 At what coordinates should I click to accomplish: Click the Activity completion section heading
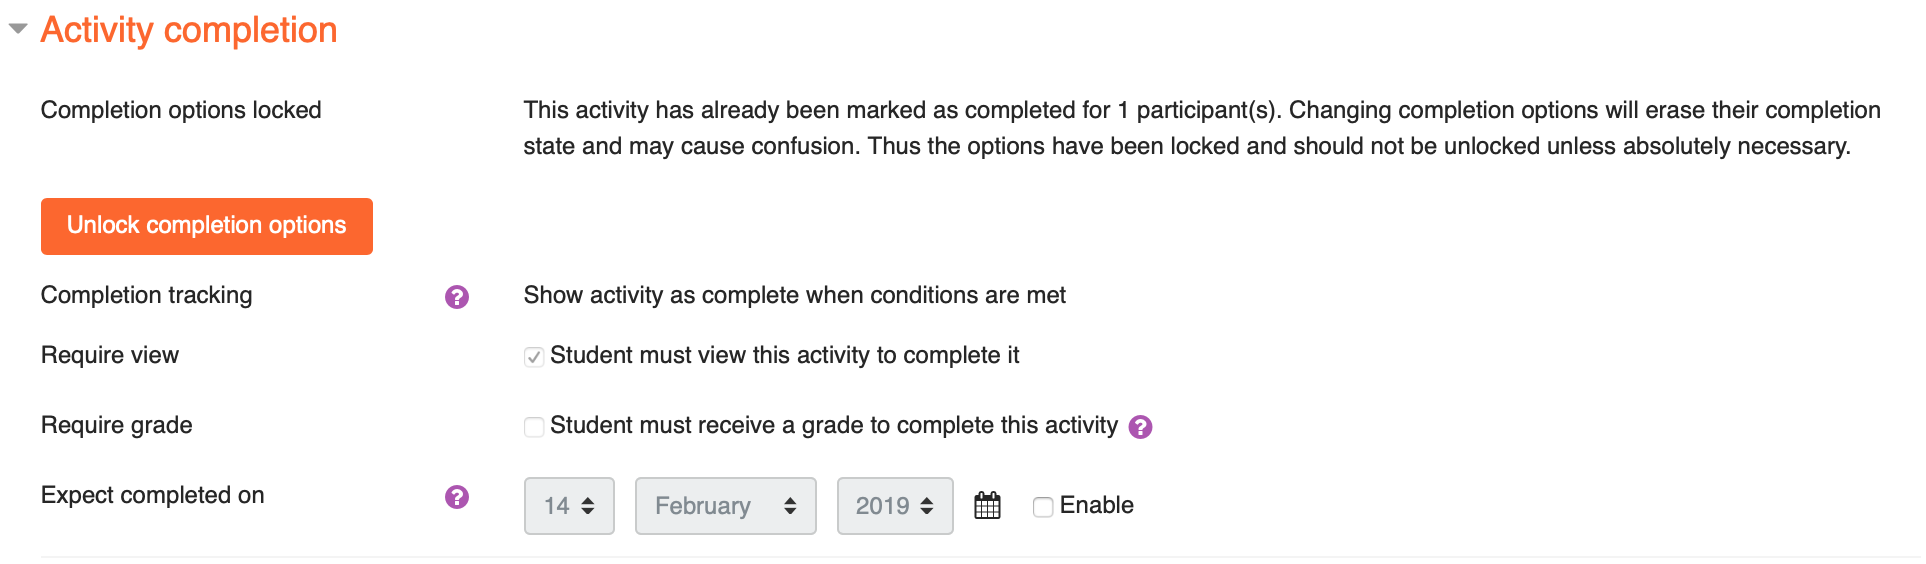pos(189,30)
